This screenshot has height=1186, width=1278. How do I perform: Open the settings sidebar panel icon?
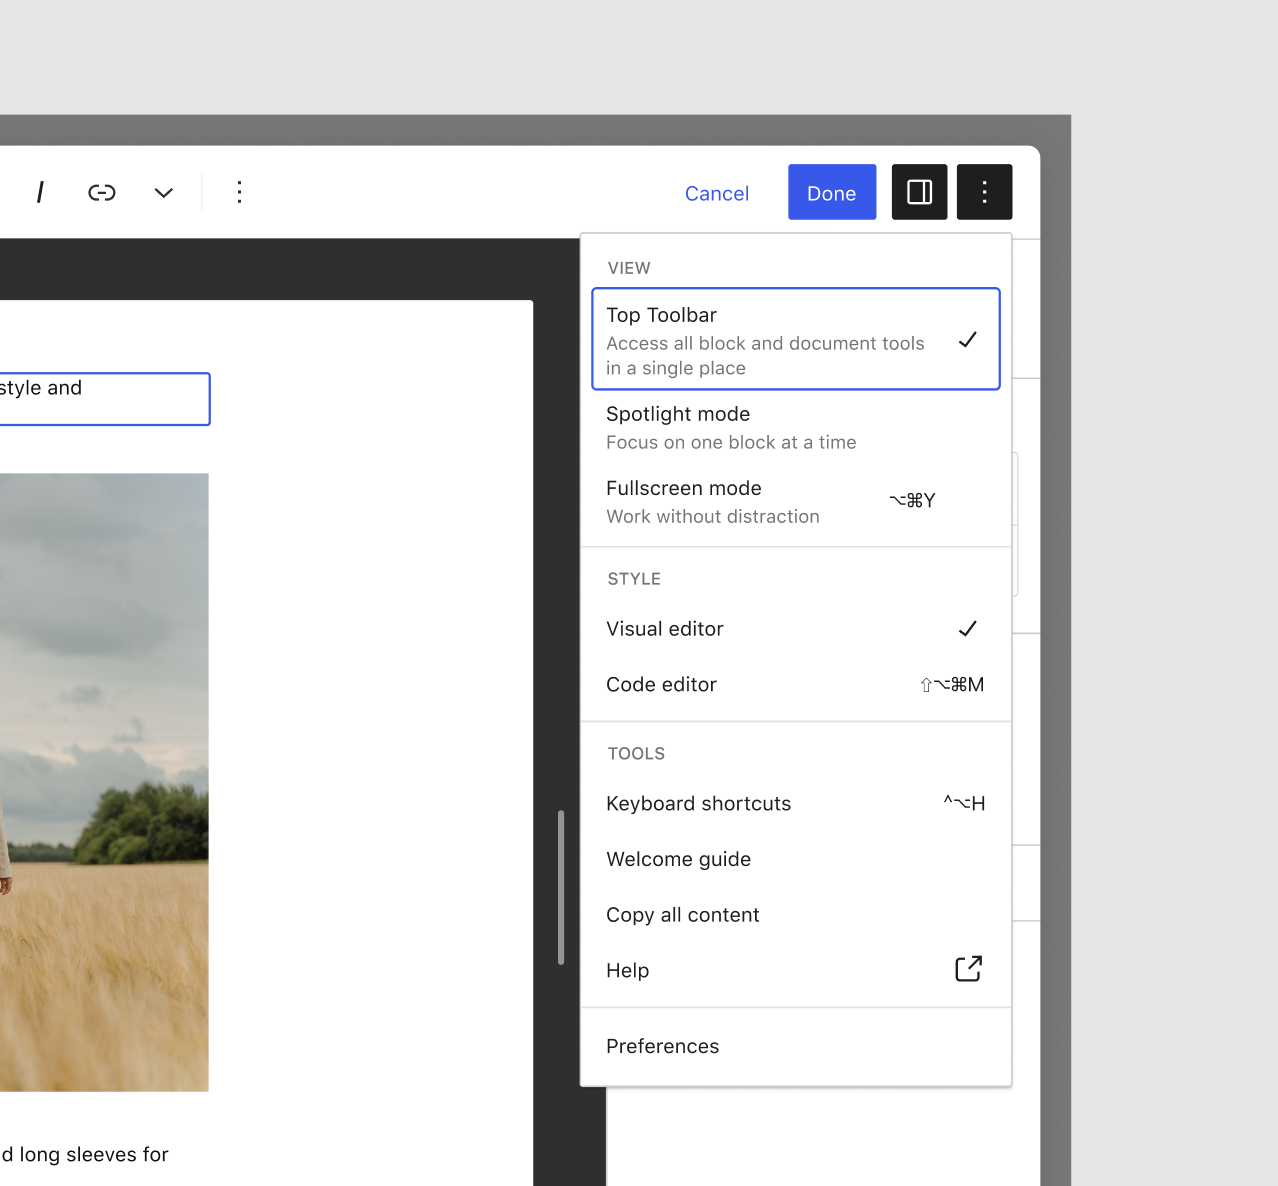coord(918,192)
